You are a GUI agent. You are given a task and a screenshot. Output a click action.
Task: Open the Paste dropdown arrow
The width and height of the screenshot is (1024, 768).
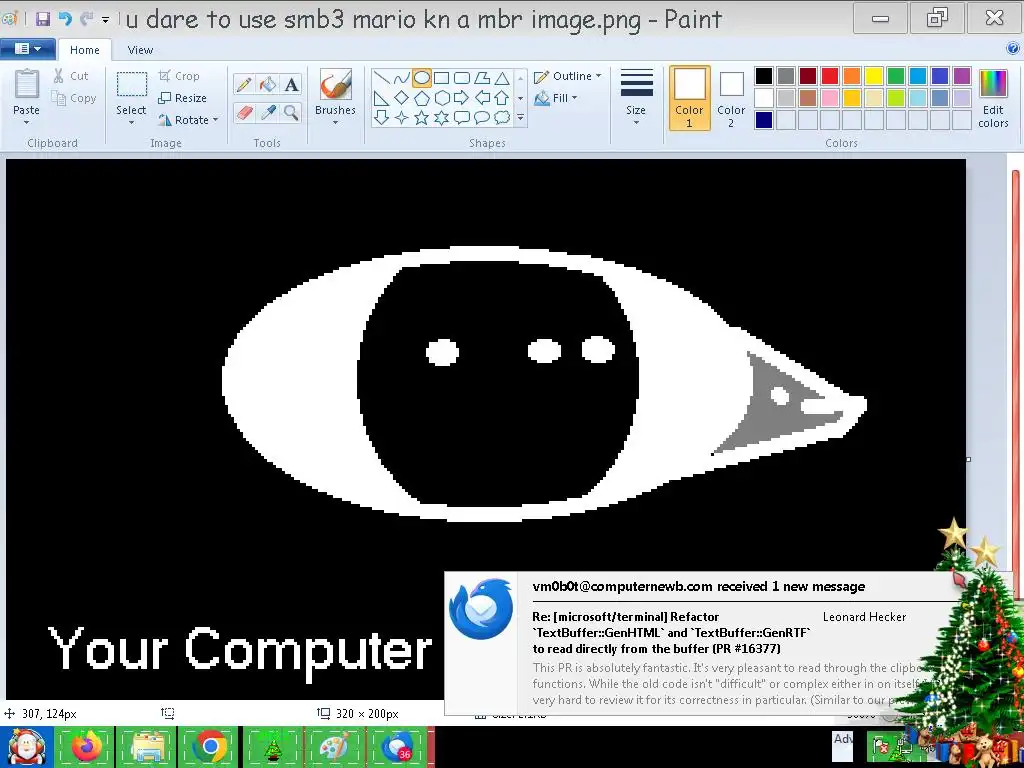(27, 122)
